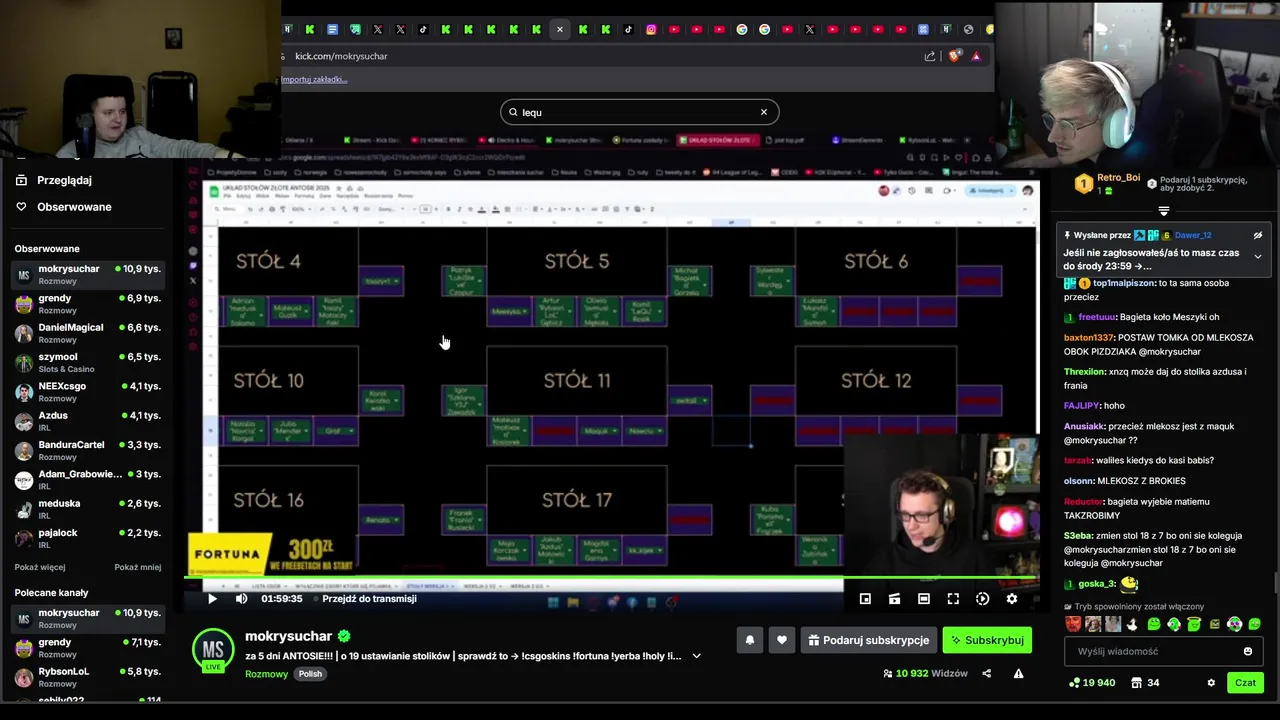Open picture-in-picture mode in player
This screenshot has width=1280, height=720.
[x=865, y=598]
